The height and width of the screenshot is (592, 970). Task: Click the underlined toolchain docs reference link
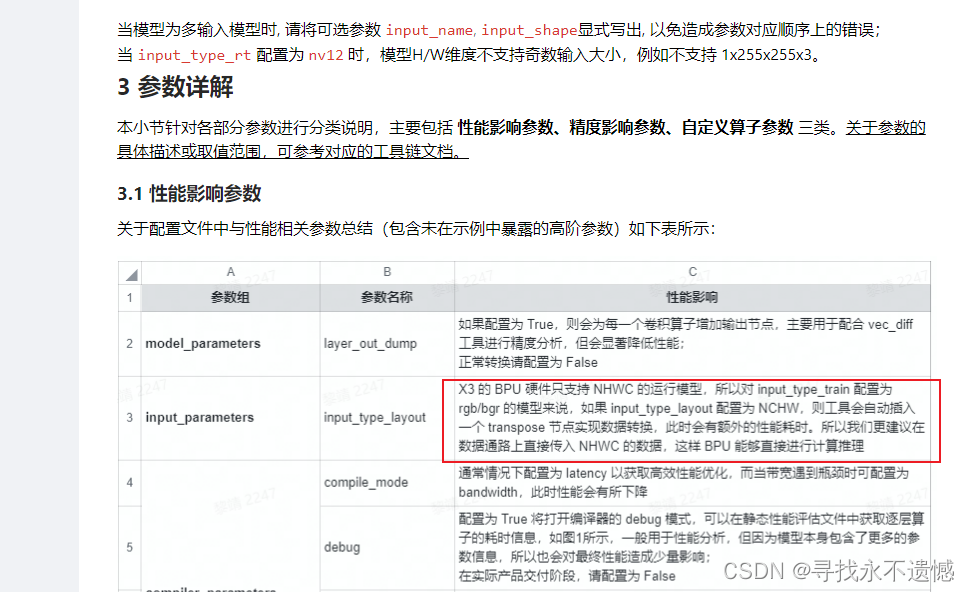click(x=521, y=139)
